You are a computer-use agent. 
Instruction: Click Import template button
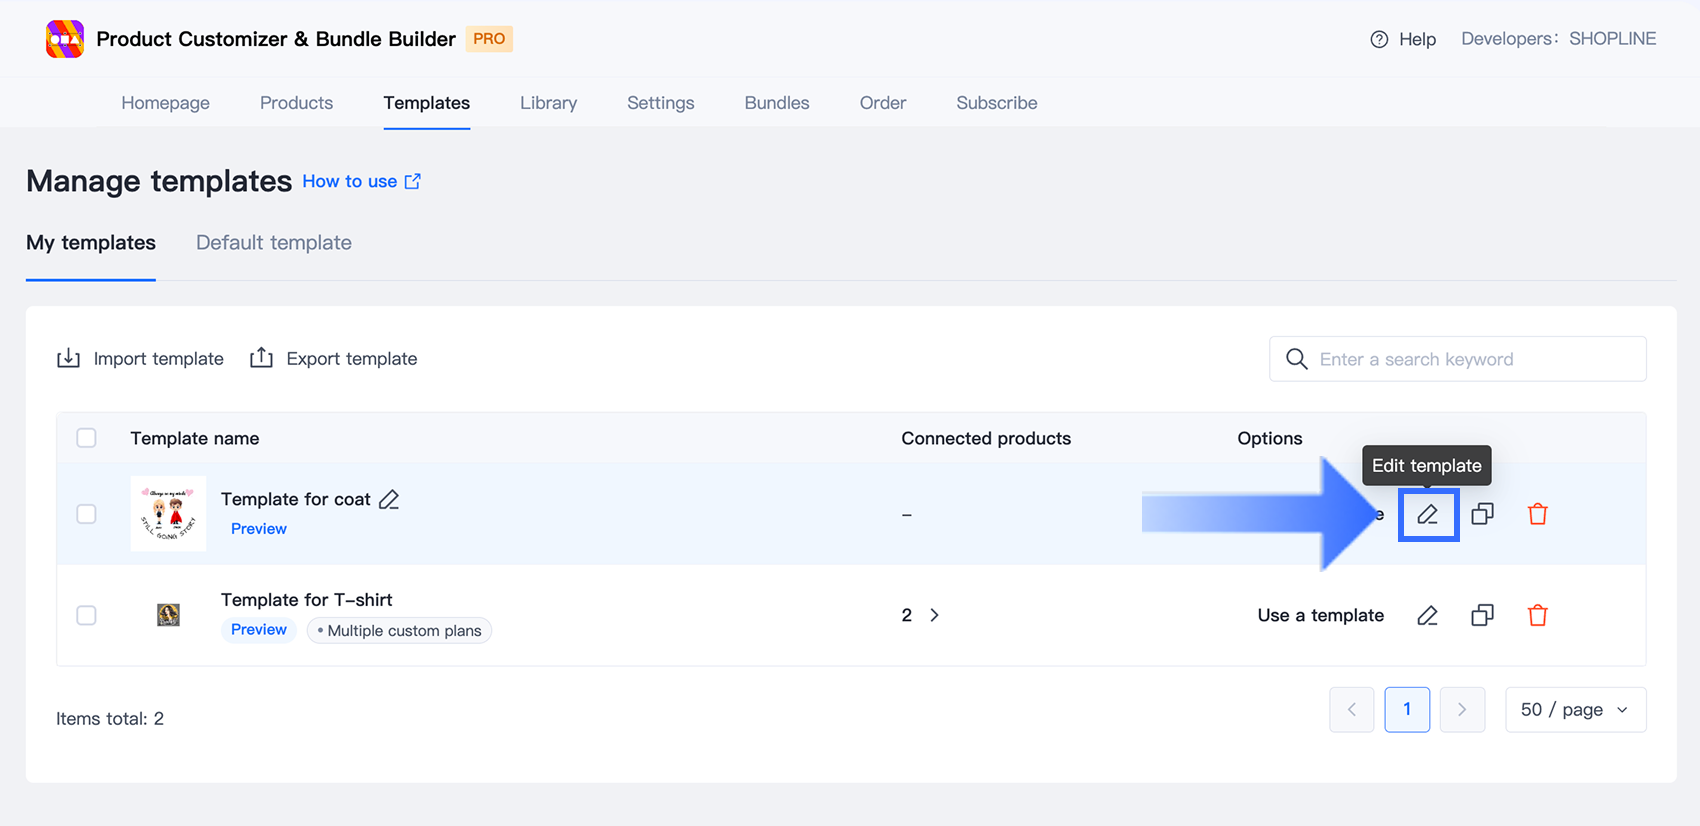(140, 358)
